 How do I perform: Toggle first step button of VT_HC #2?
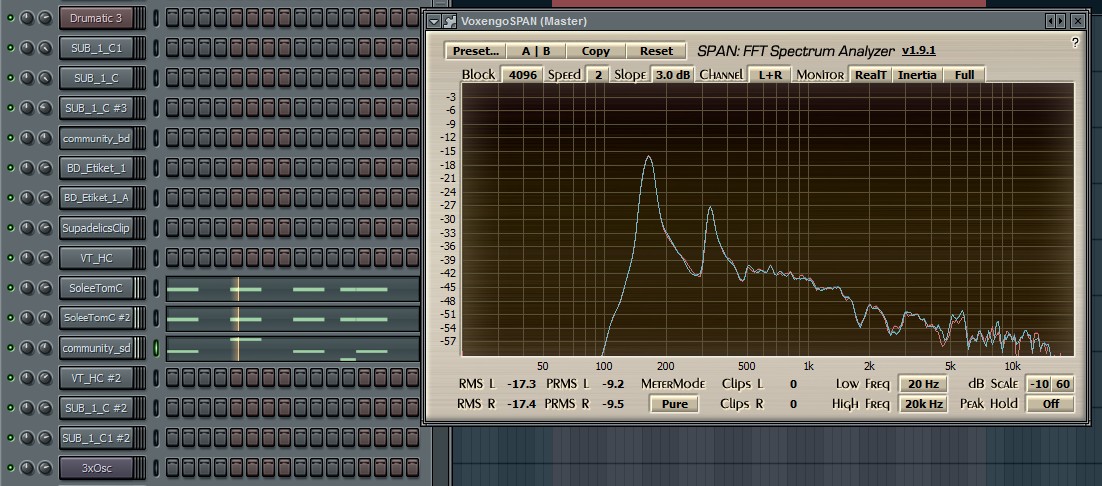click(x=172, y=378)
